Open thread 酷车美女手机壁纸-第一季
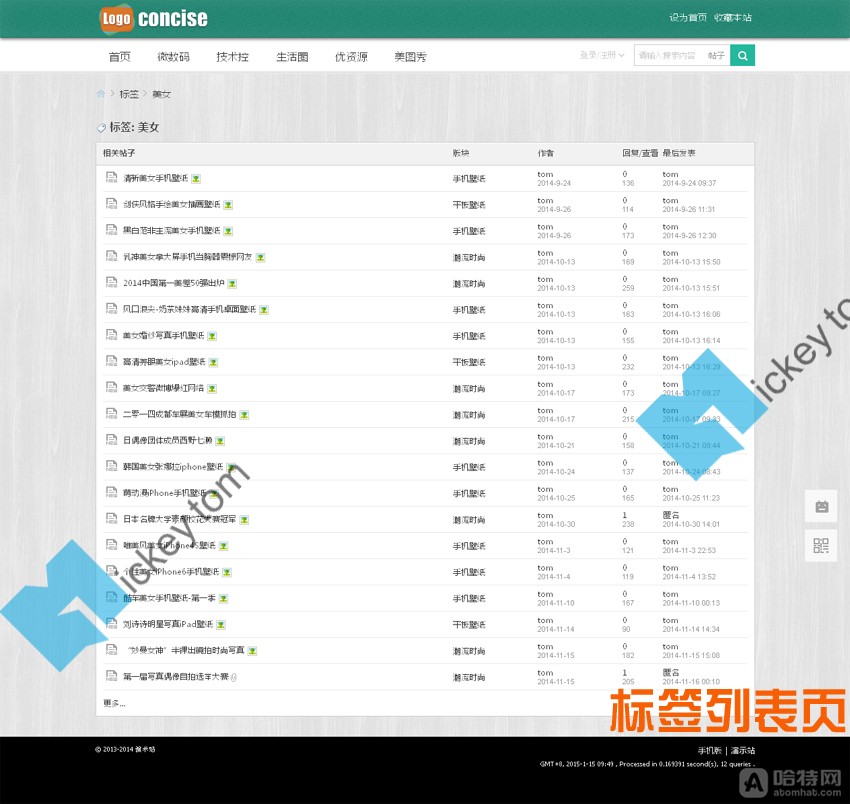Screen dimensions: 850x804 click(169, 598)
